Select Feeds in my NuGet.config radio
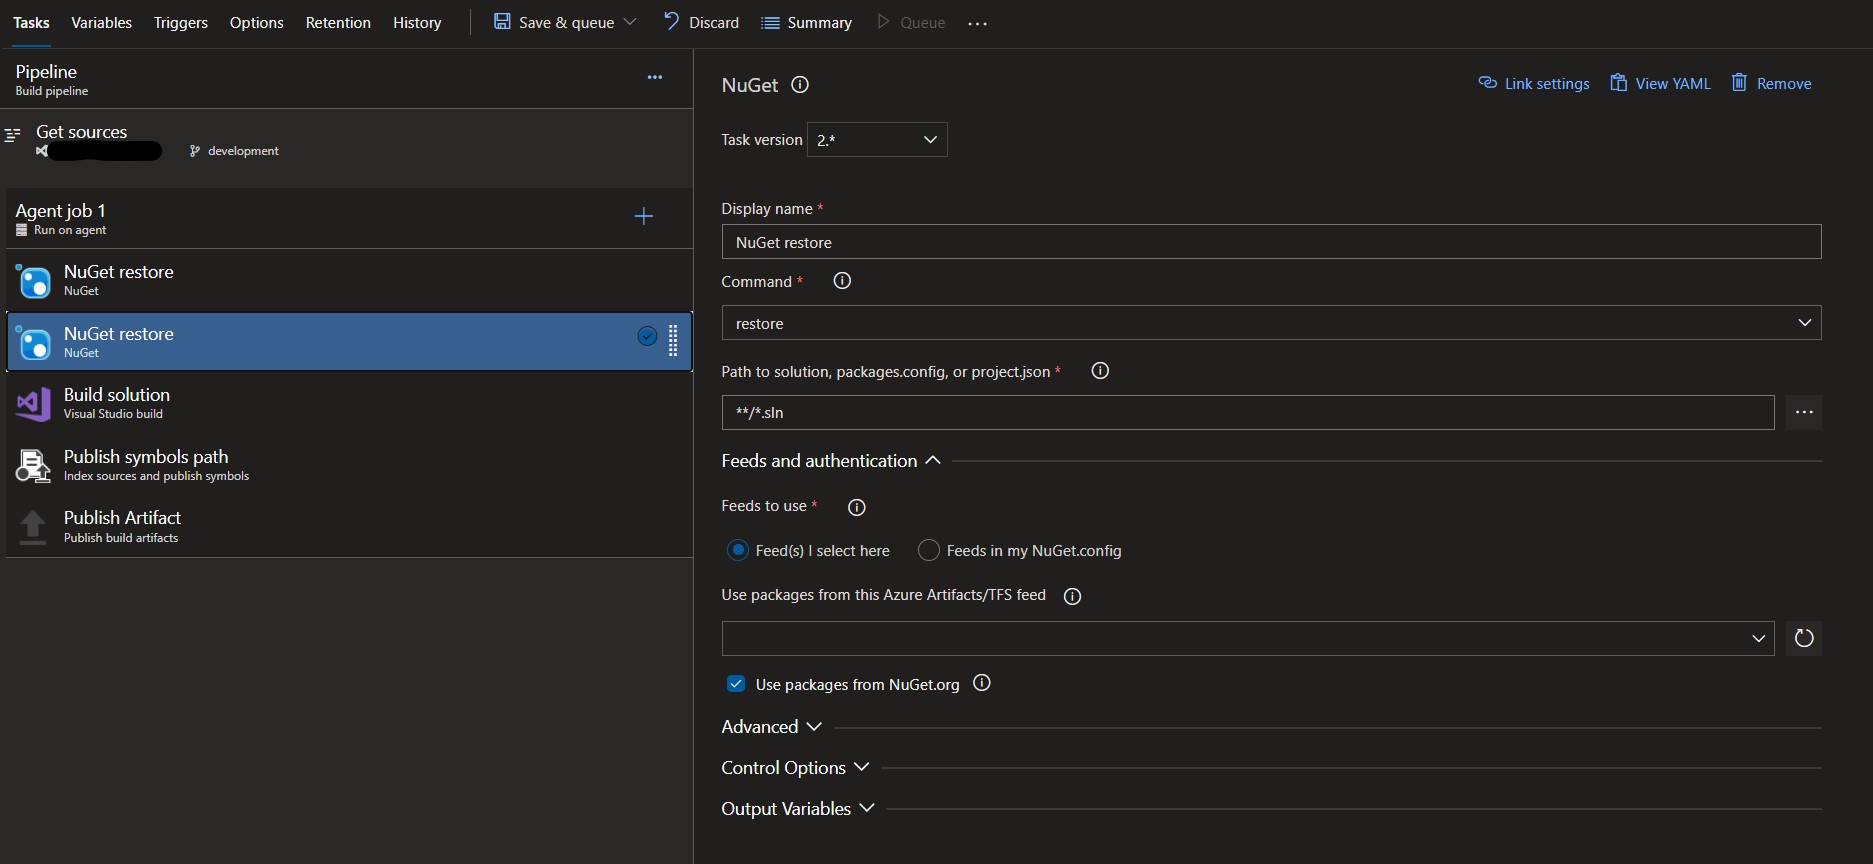Image resolution: width=1873 pixels, height=864 pixels. 929,550
